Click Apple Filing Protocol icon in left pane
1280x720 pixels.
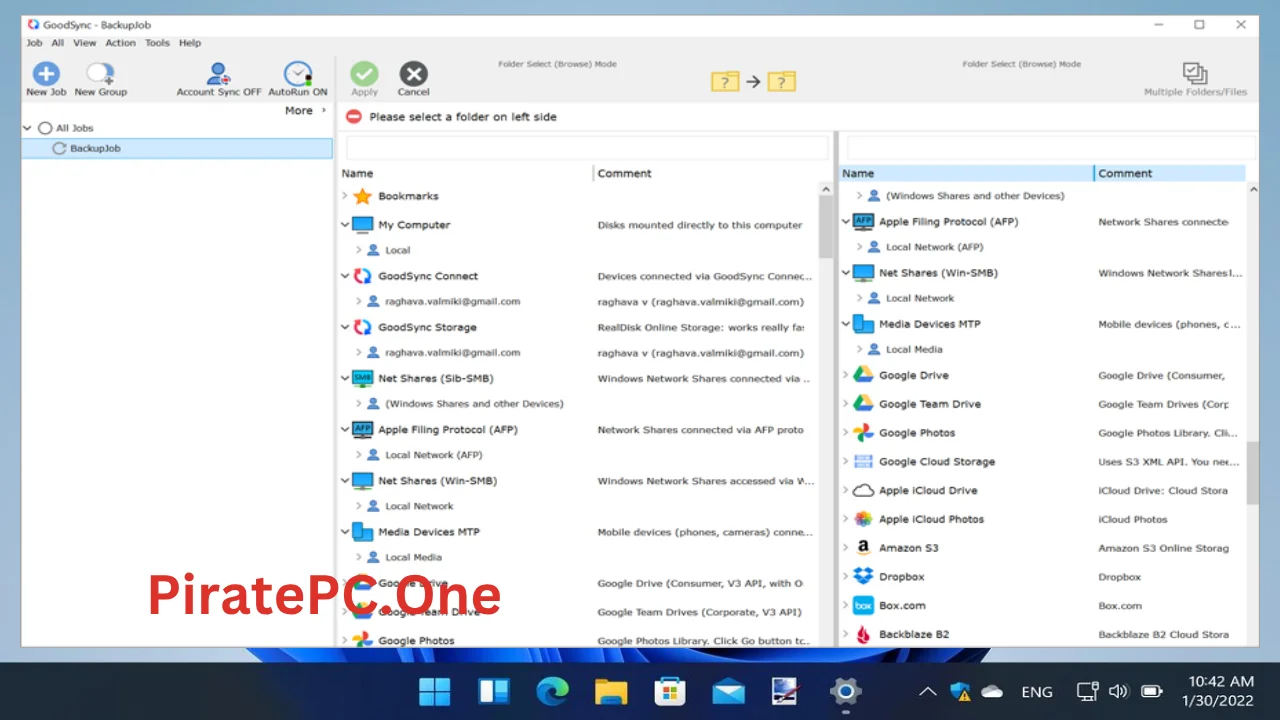[x=362, y=430]
